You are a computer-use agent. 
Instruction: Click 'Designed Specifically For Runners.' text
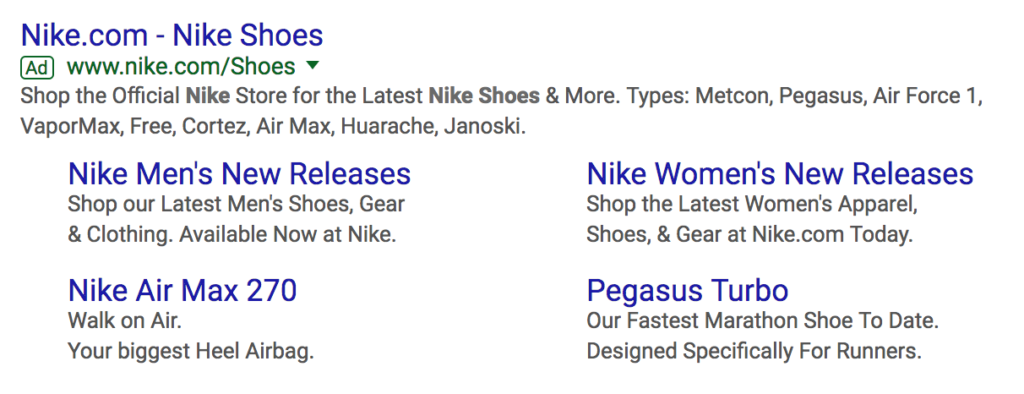[x=754, y=352]
